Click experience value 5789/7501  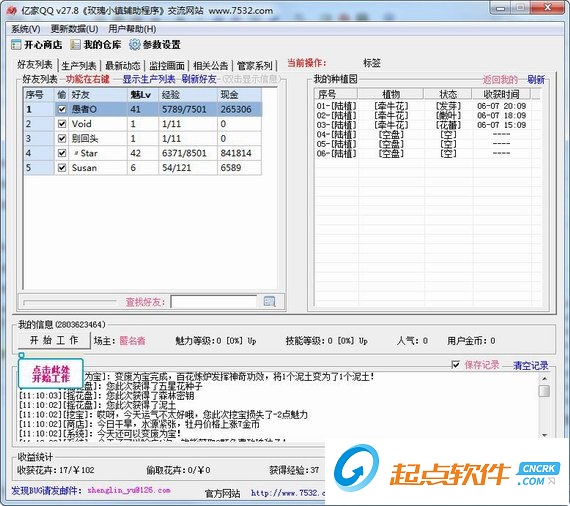[184, 109]
